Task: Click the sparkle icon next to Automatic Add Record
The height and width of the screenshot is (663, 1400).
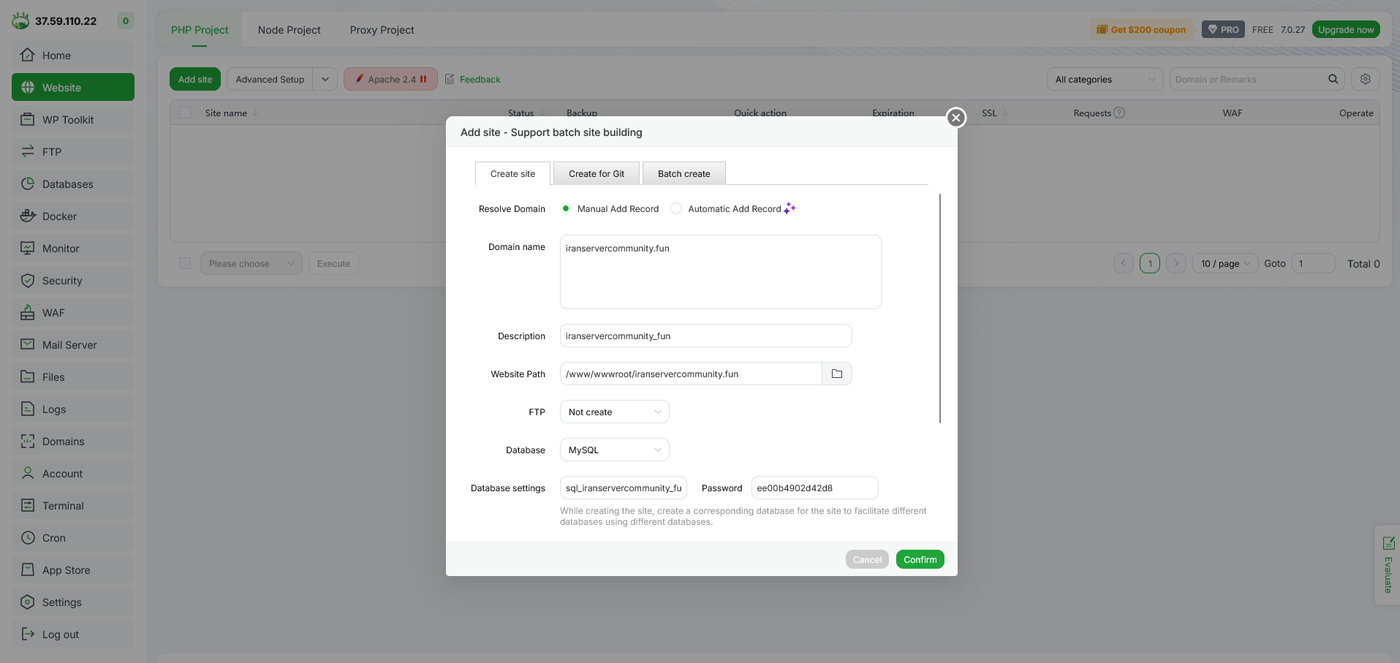Action: [x=790, y=208]
